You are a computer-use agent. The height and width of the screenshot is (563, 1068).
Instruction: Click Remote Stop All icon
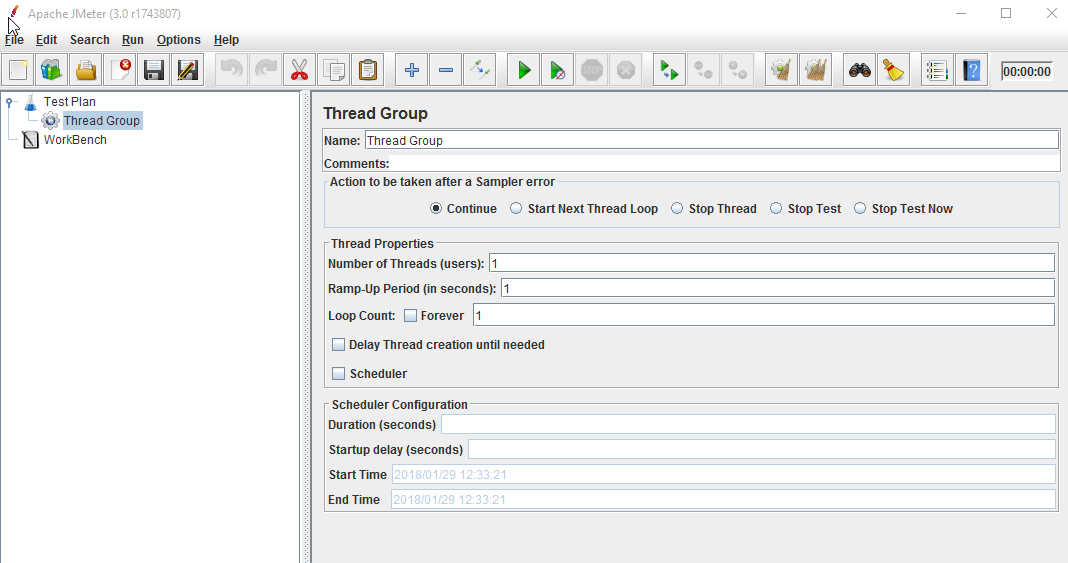coord(704,70)
